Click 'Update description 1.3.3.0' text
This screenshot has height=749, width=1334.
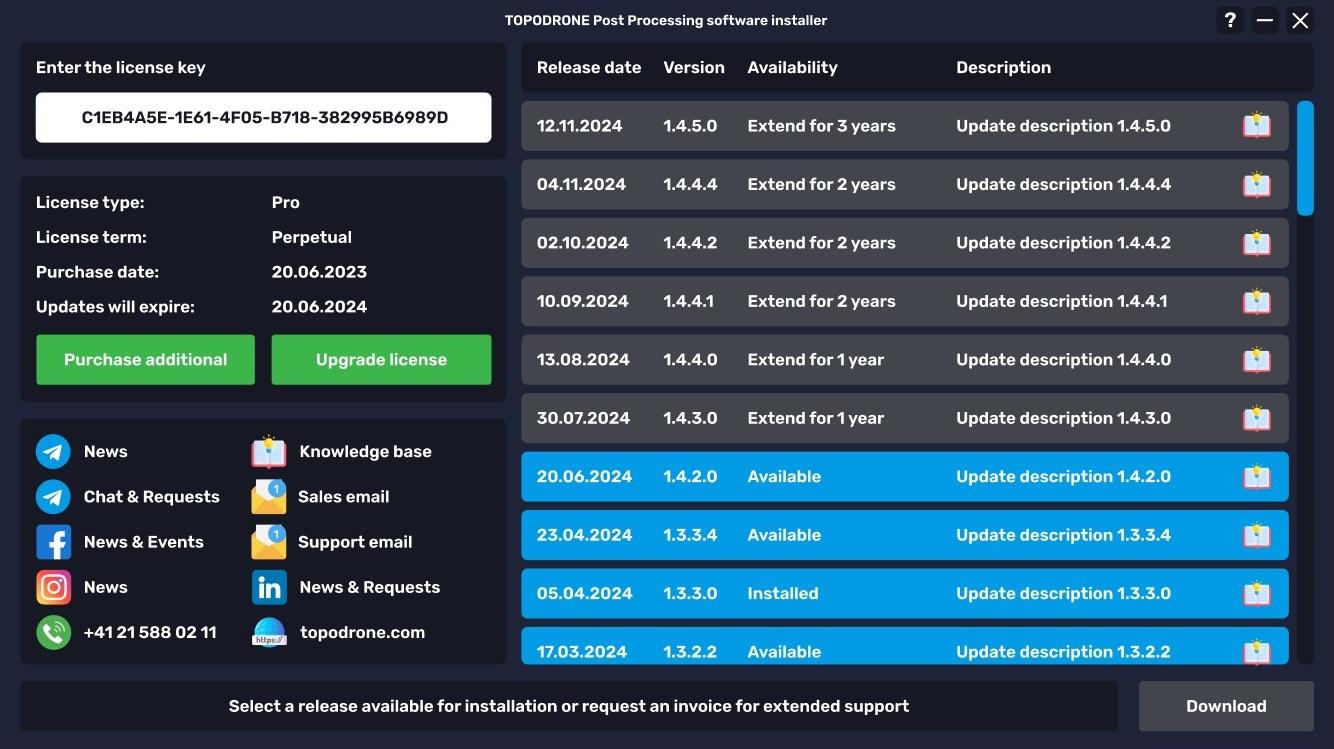pos(1063,594)
